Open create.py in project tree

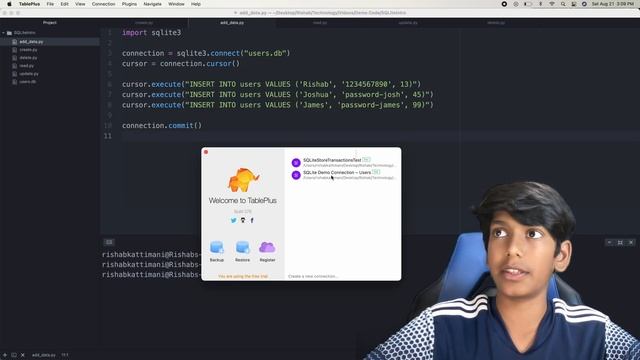click(x=28, y=50)
